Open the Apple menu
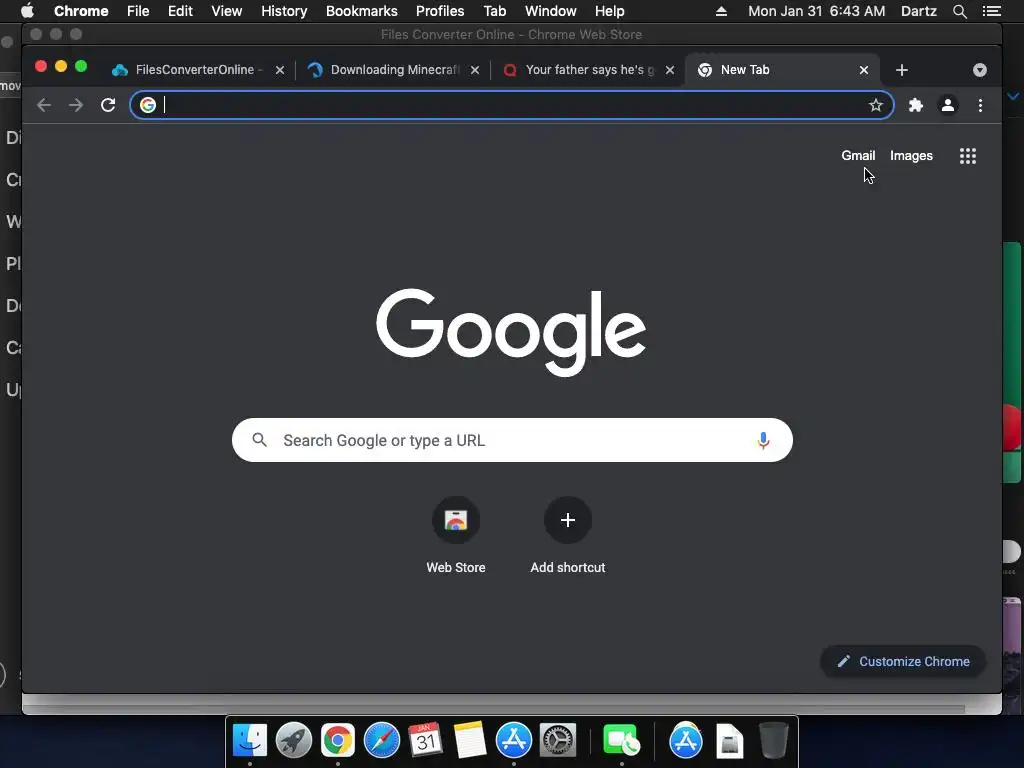 (27, 11)
